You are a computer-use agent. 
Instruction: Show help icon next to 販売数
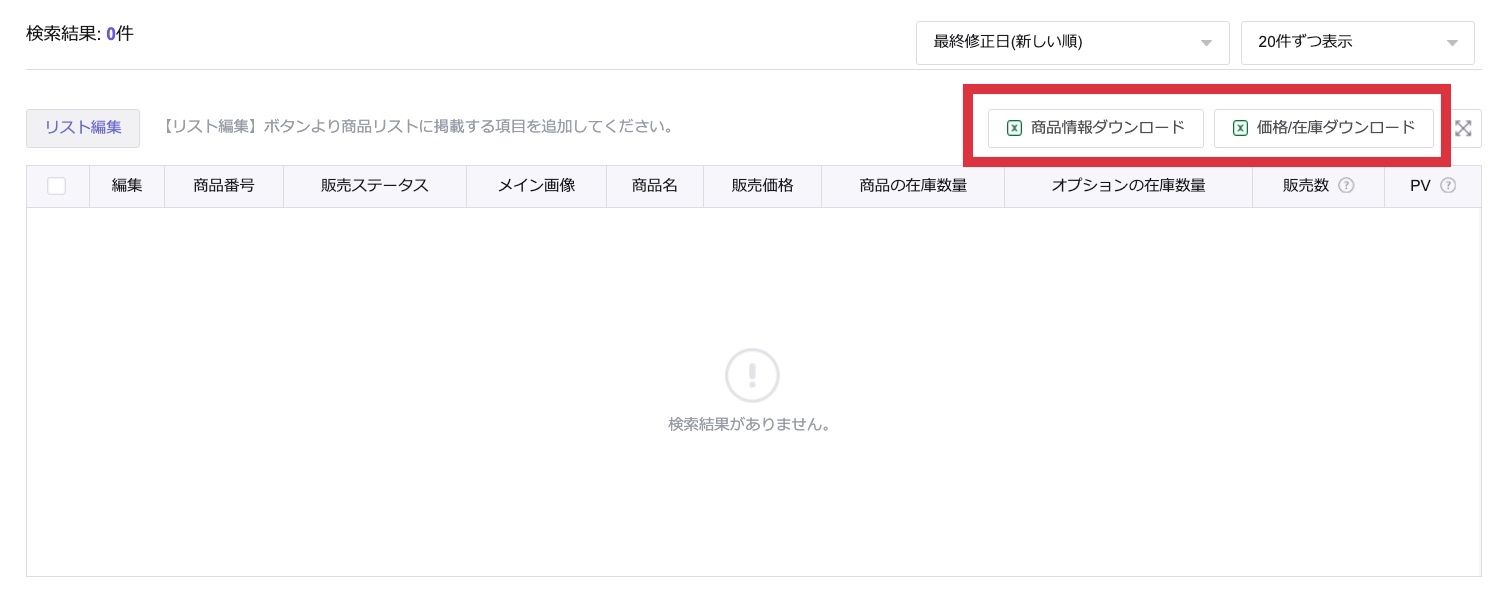[1346, 185]
